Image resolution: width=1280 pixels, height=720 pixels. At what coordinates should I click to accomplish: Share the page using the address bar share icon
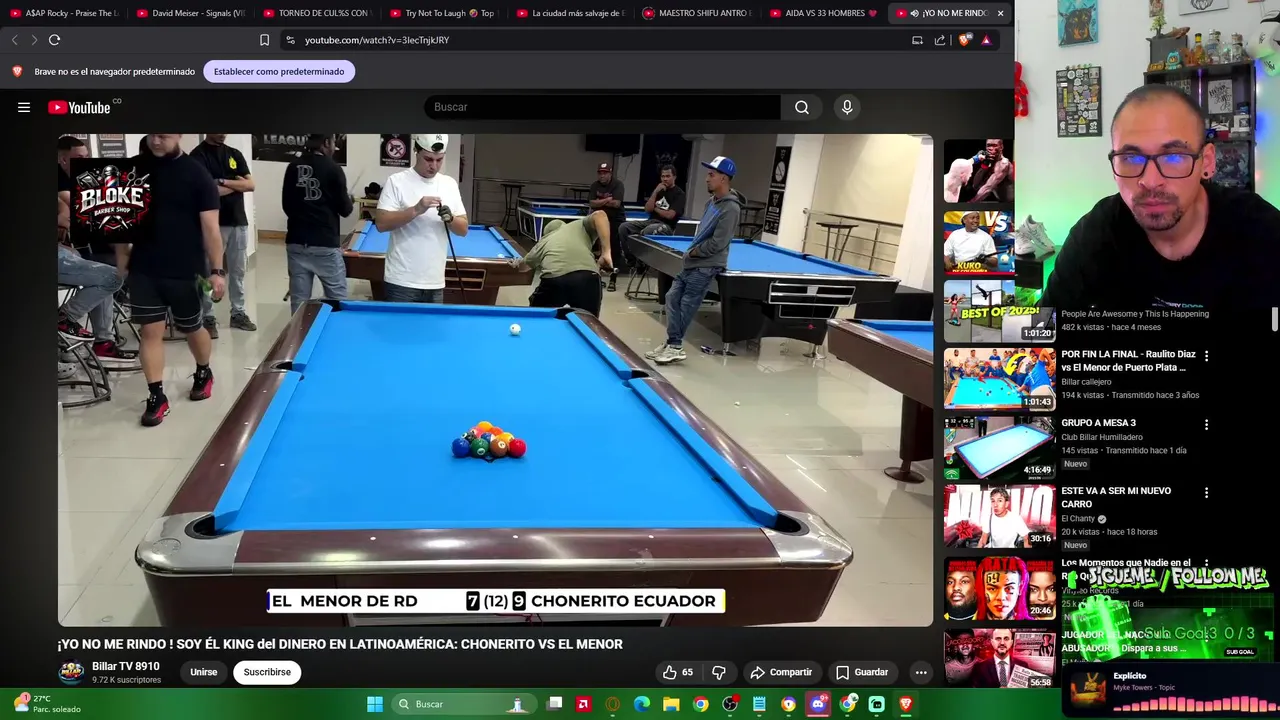[x=940, y=40]
